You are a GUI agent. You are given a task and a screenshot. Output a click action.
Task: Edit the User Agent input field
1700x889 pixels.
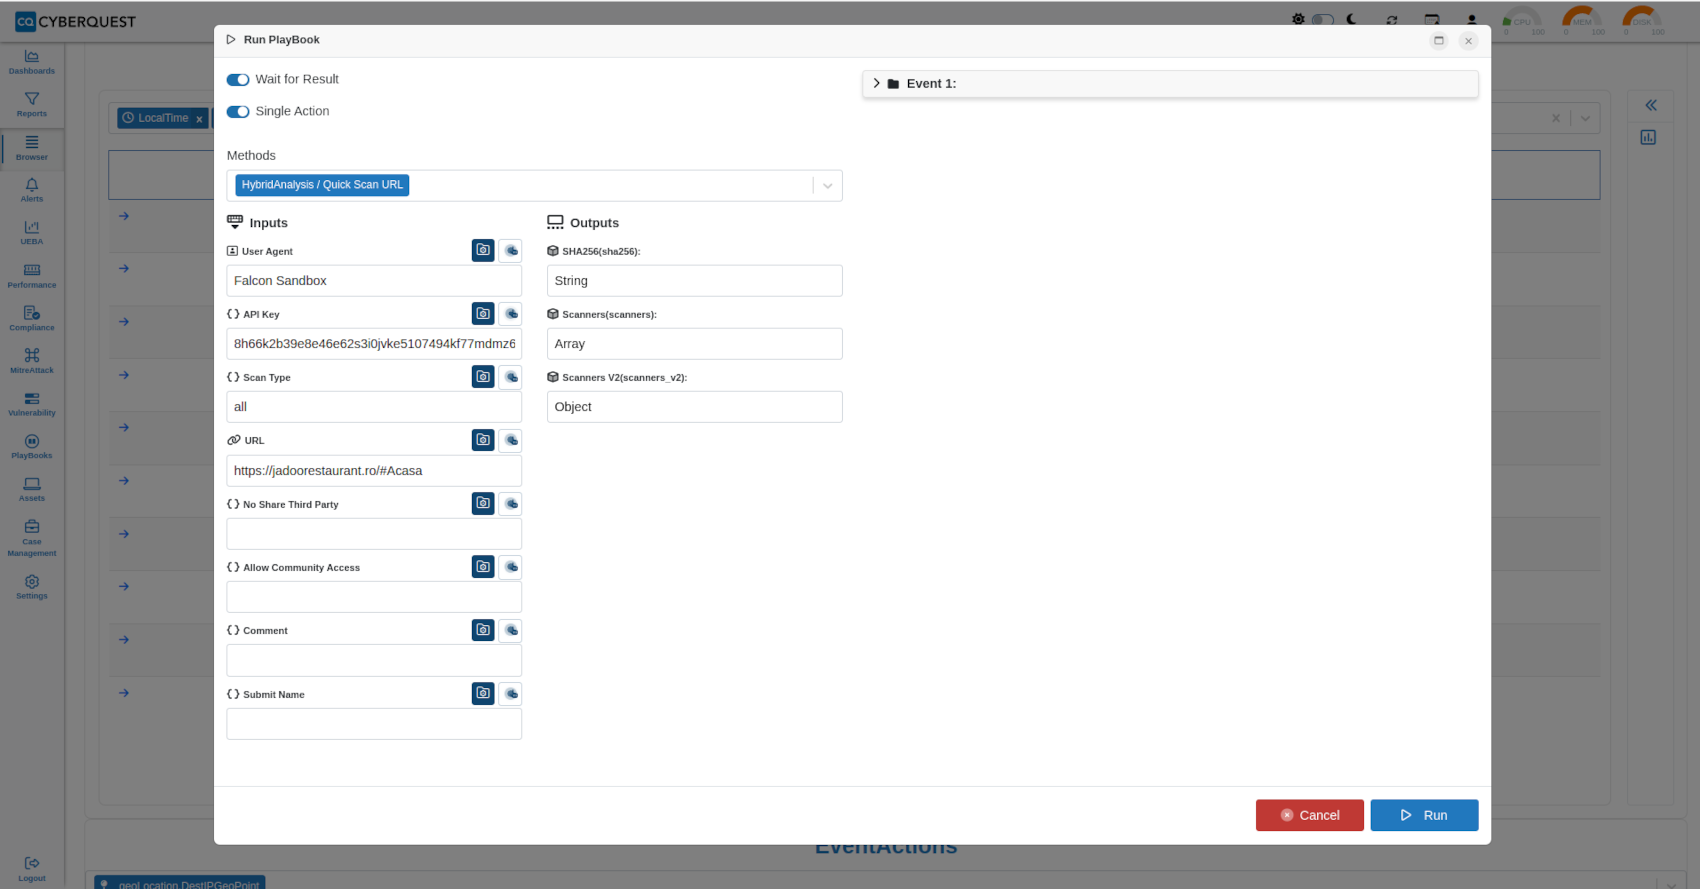(374, 281)
